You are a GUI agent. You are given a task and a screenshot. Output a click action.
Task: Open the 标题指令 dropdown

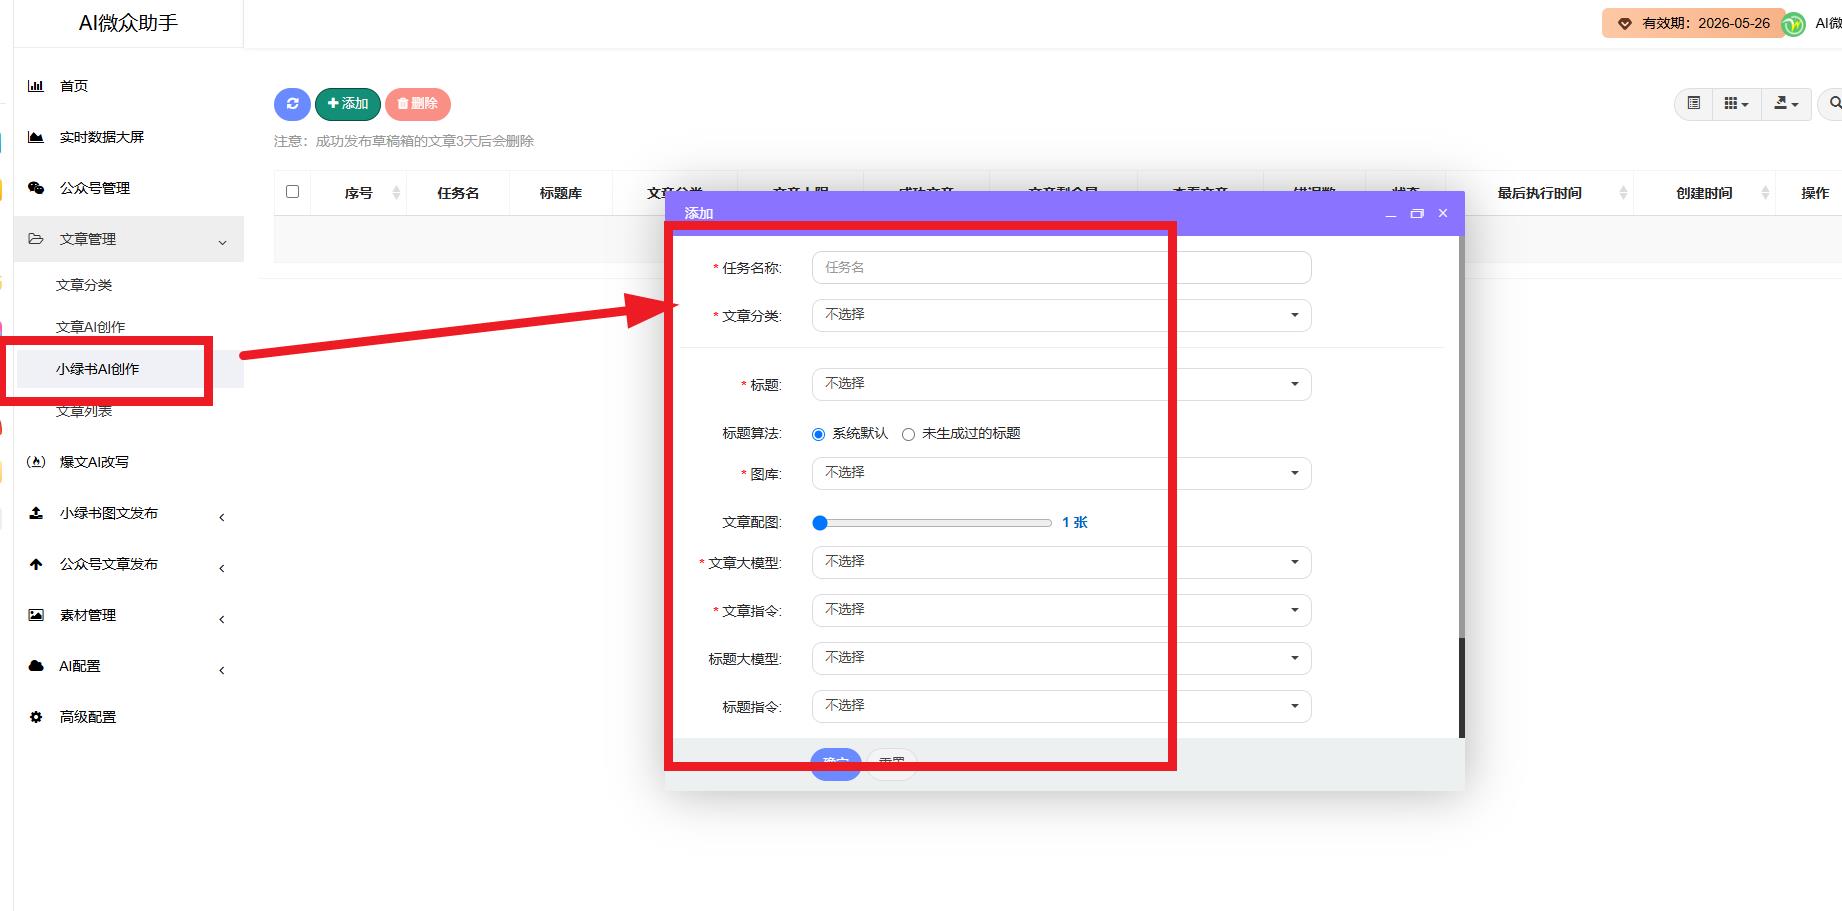(1061, 706)
